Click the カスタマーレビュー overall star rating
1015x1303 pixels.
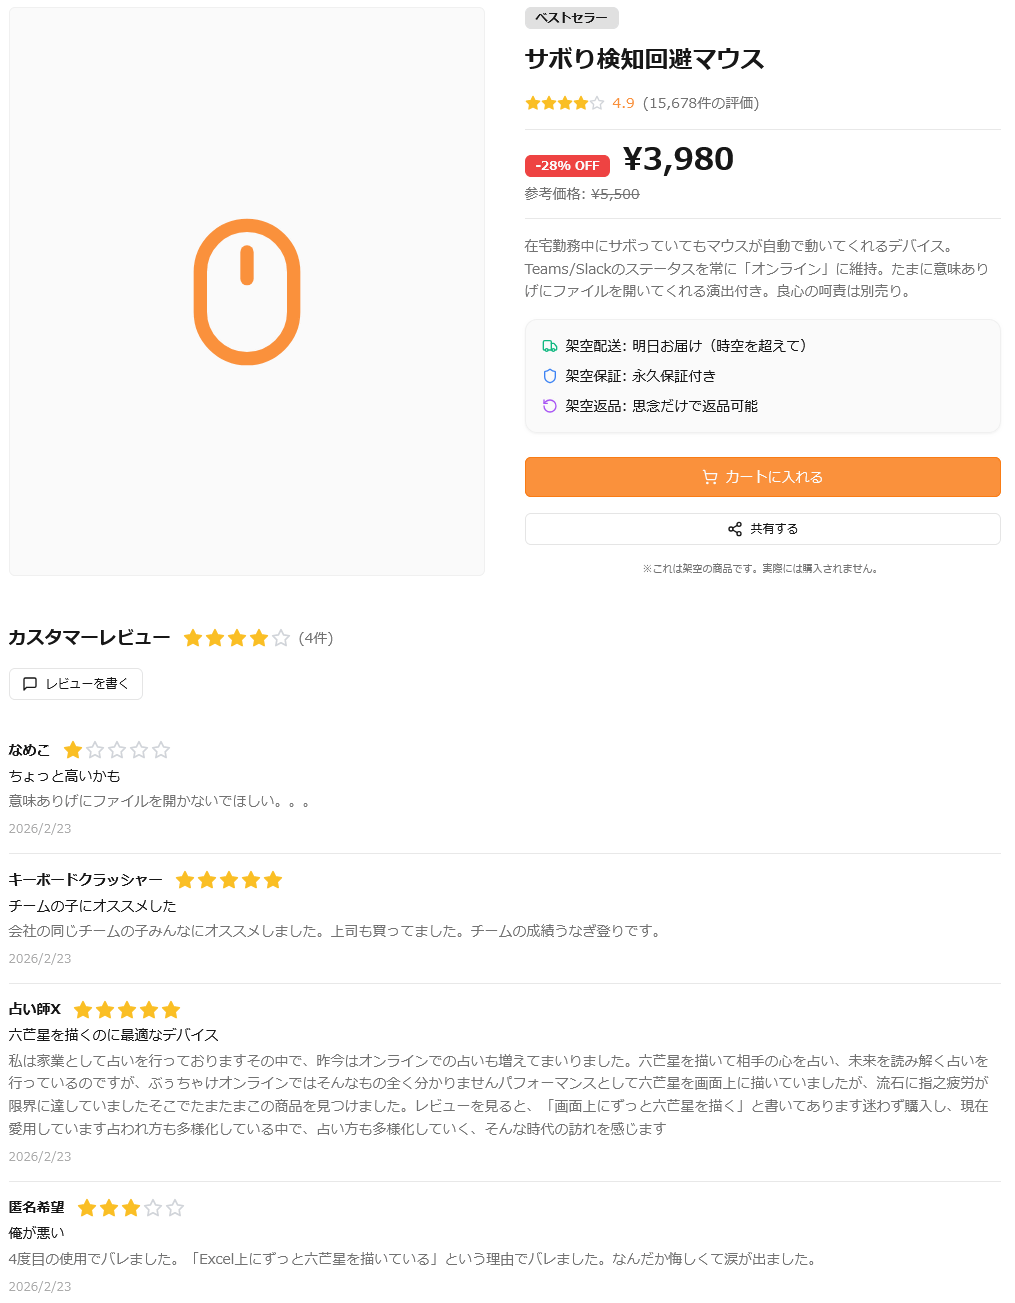pyautogui.click(x=237, y=638)
